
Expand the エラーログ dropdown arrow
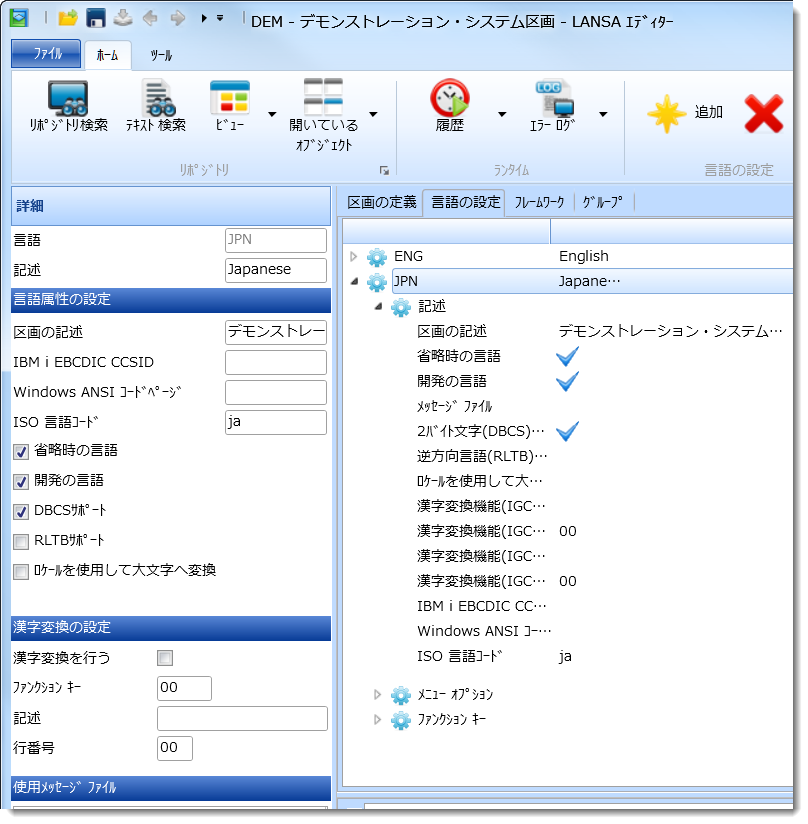[603, 114]
